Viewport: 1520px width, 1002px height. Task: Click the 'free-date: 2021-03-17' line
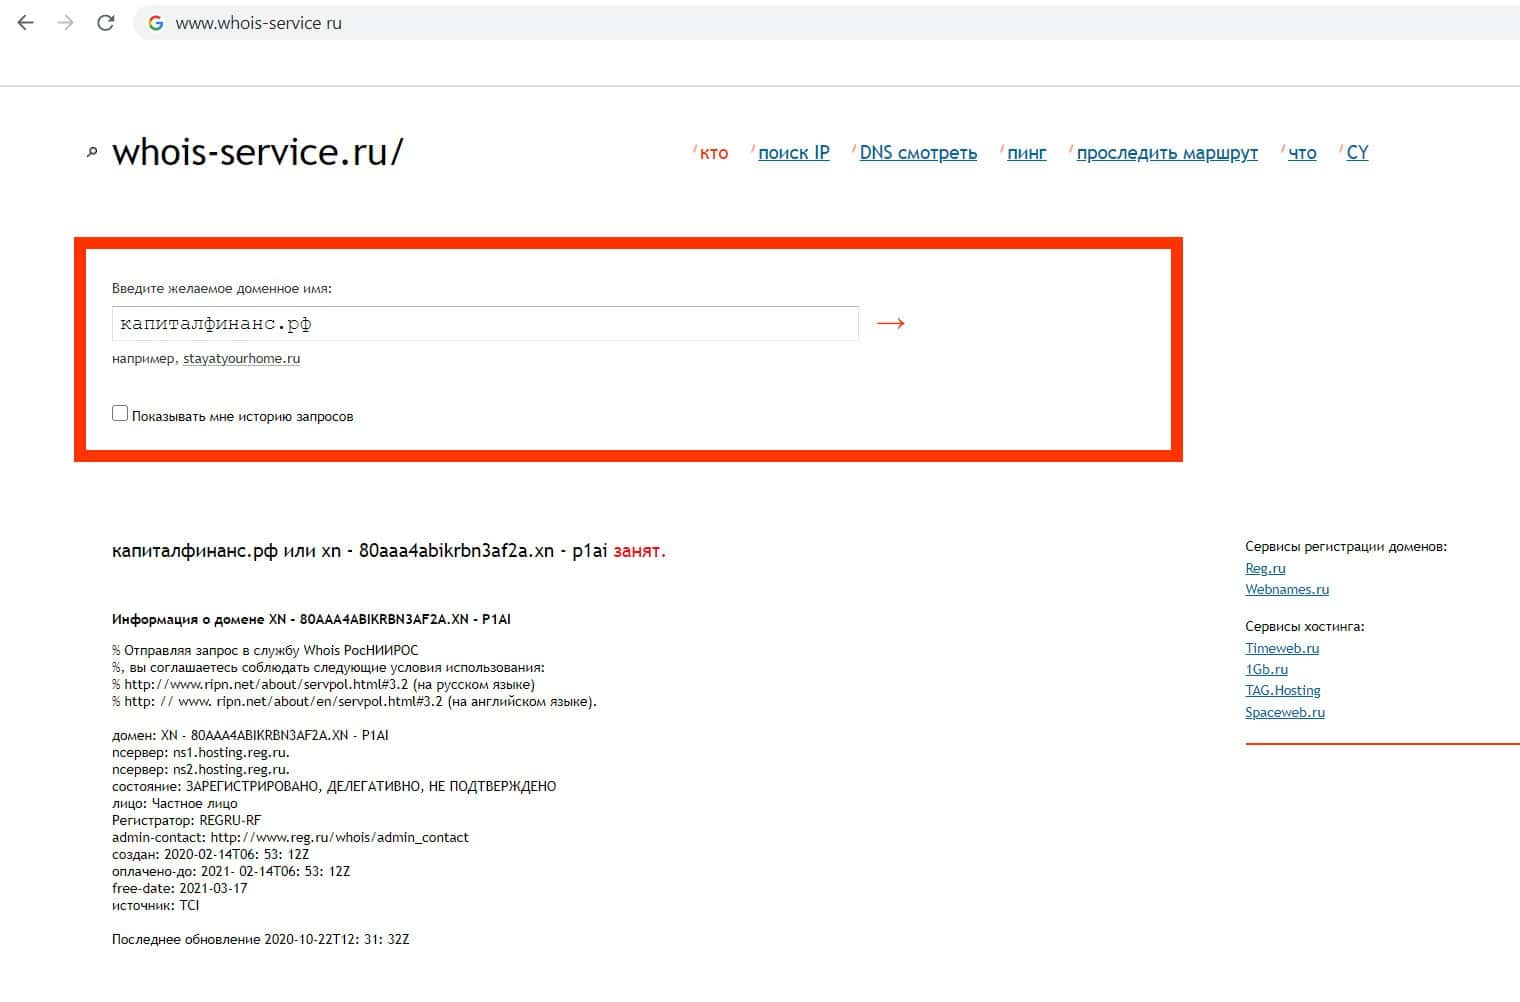pyautogui.click(x=180, y=889)
